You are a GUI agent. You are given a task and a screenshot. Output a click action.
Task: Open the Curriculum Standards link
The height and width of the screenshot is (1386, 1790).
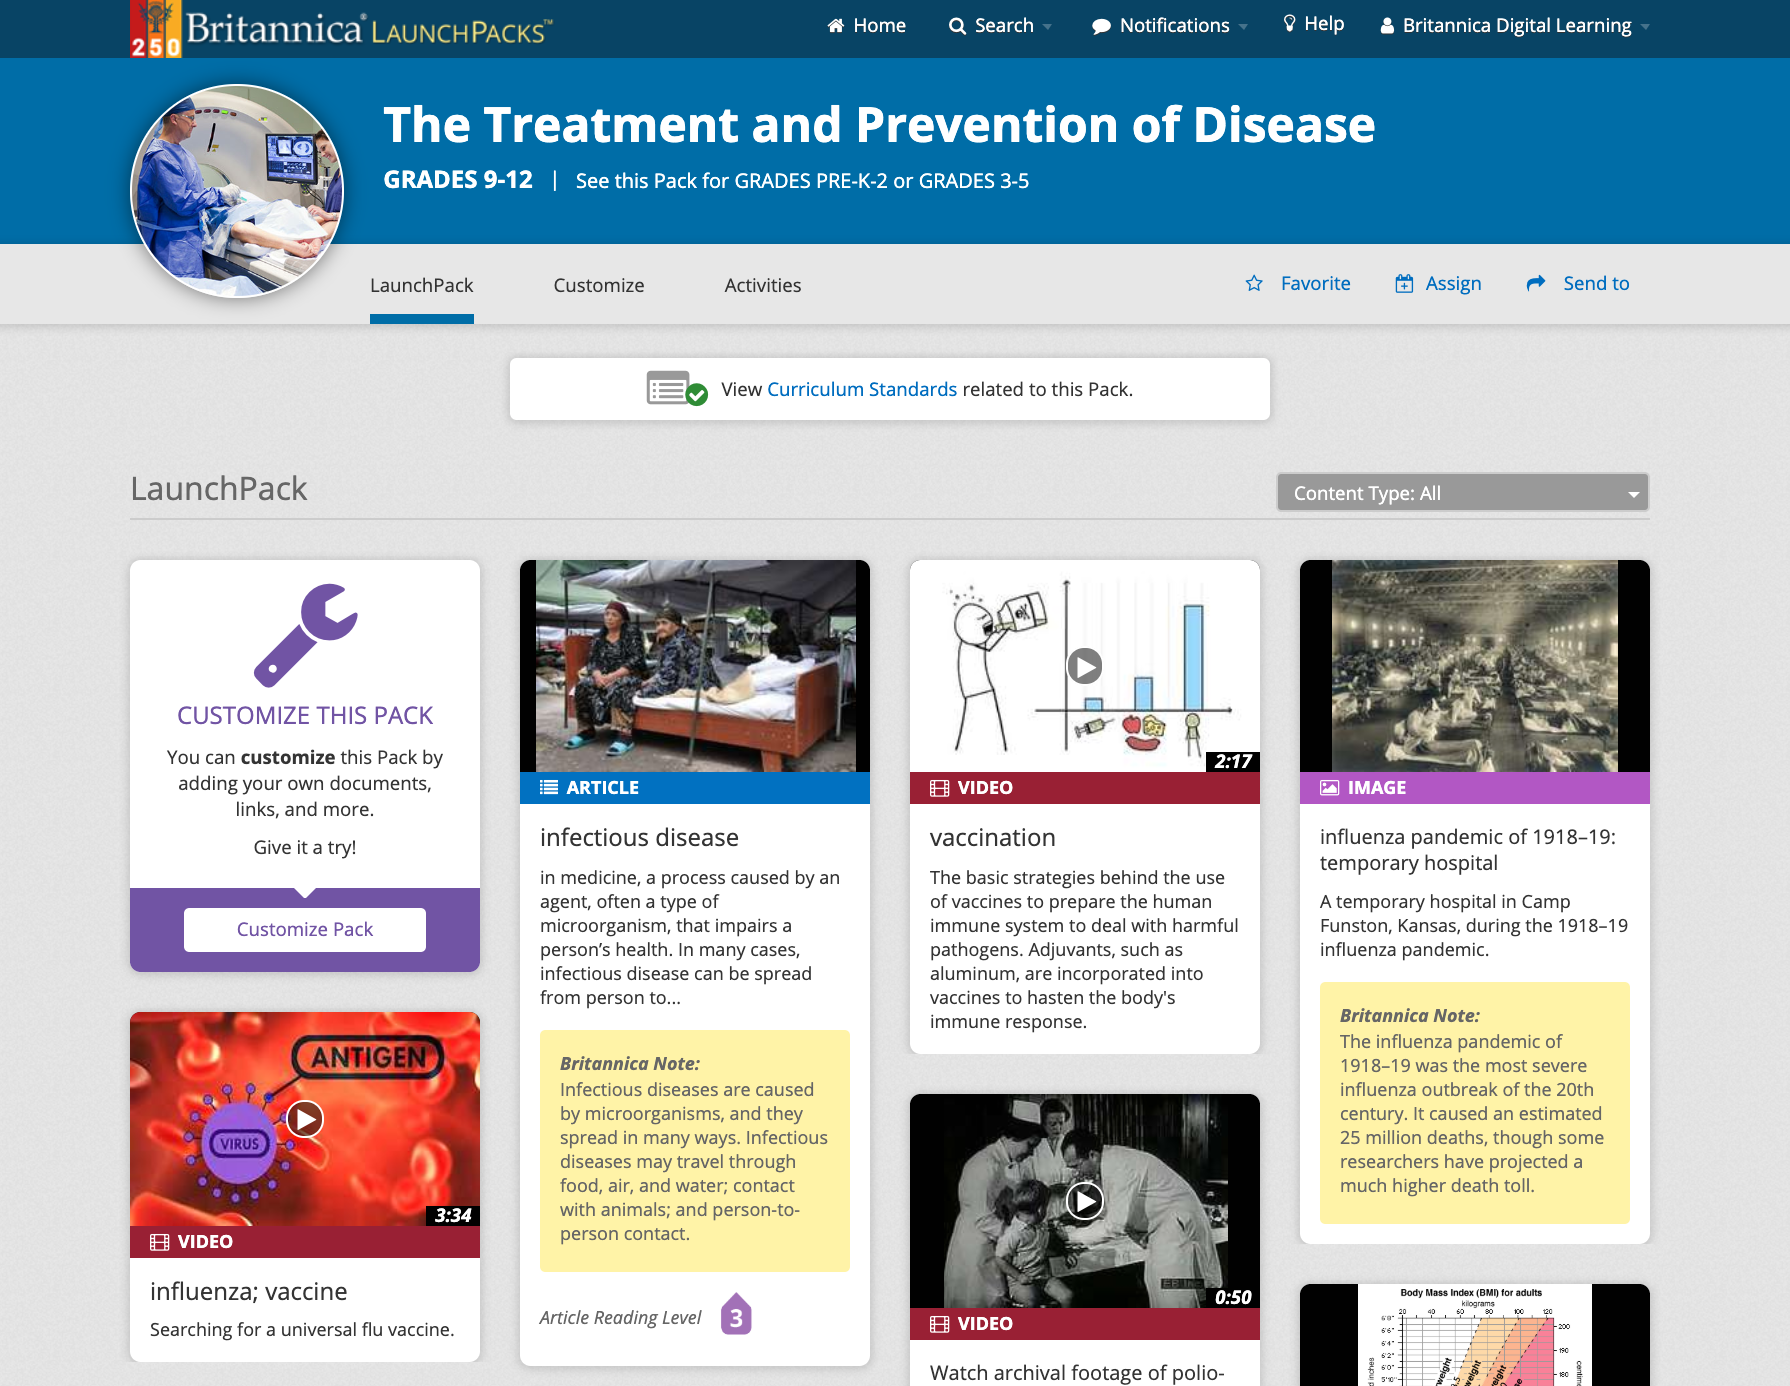(862, 389)
